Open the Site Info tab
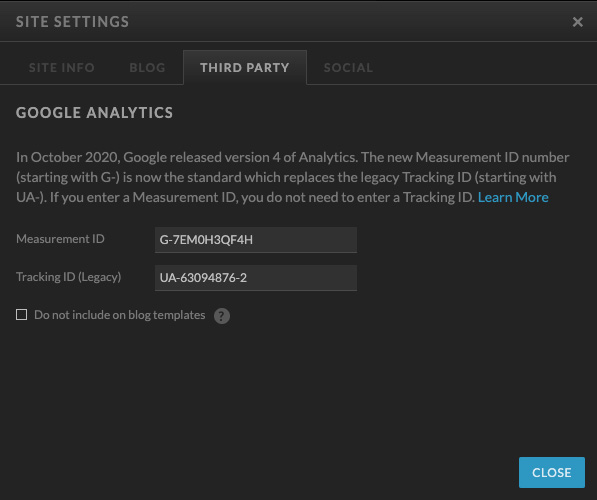 (62, 68)
